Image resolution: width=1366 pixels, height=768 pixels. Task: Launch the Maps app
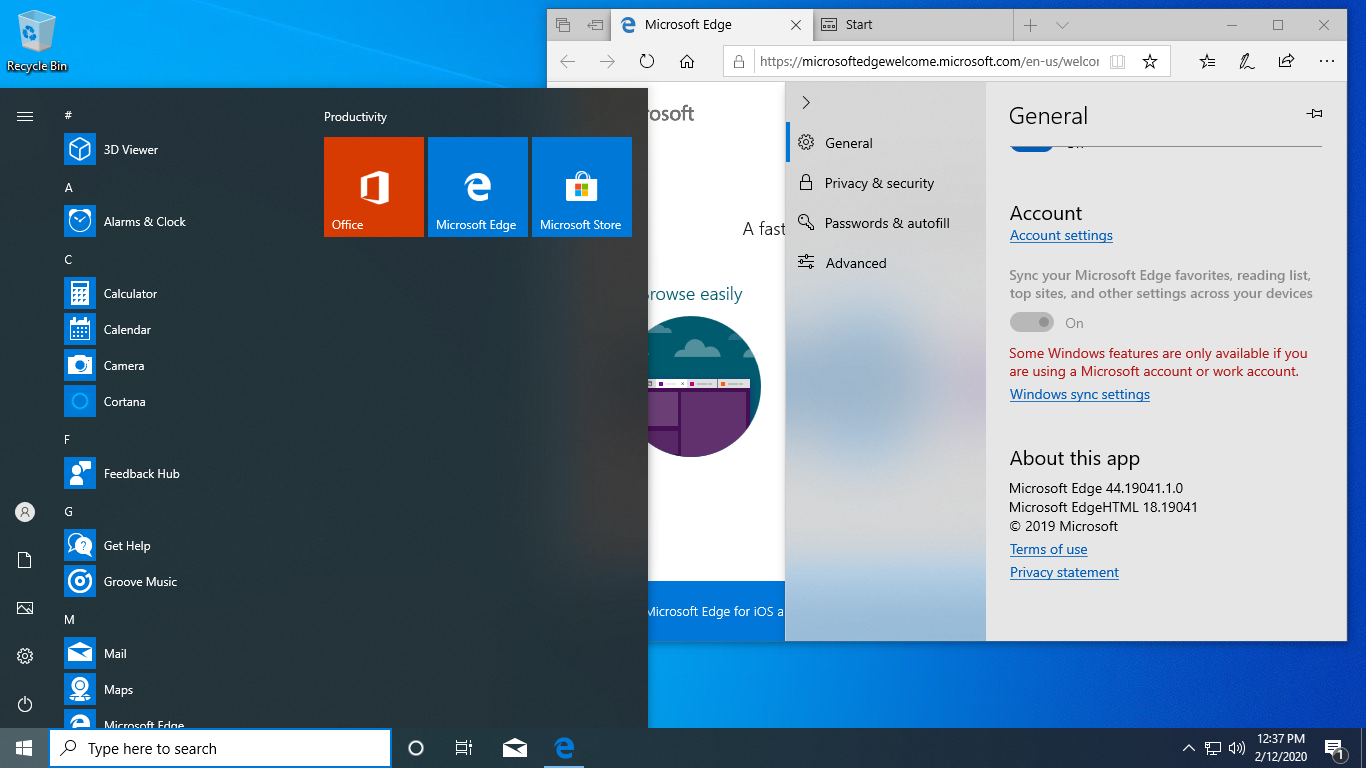click(180, 690)
